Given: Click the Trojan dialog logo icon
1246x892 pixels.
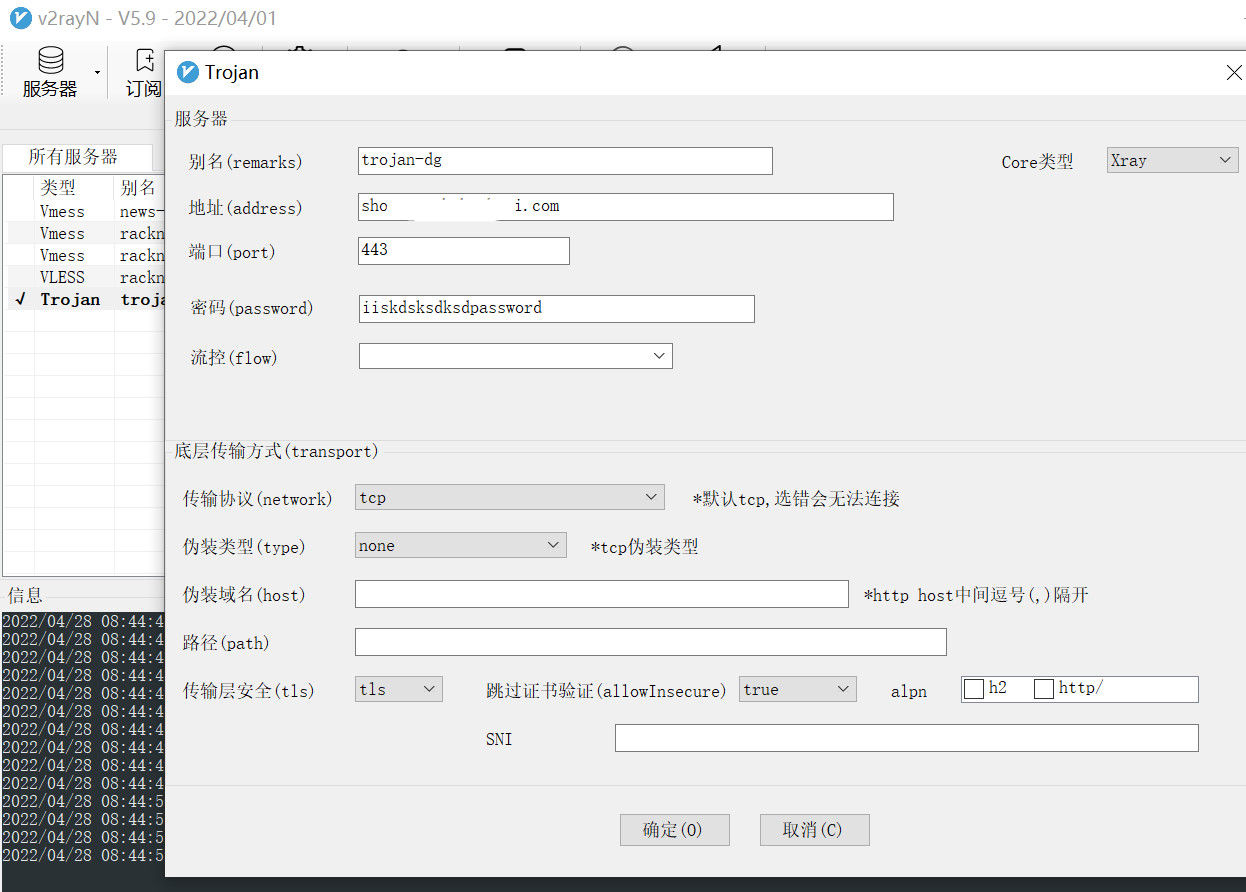Looking at the screenshot, I should coord(187,72).
